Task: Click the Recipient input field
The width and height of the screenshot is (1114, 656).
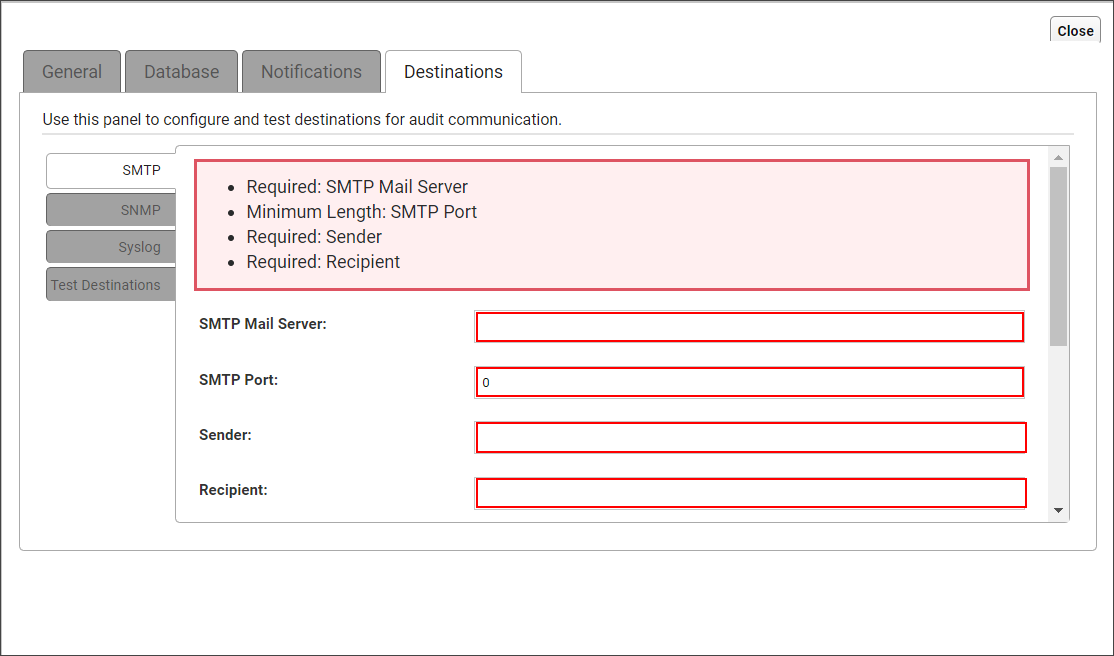Action: (749, 492)
